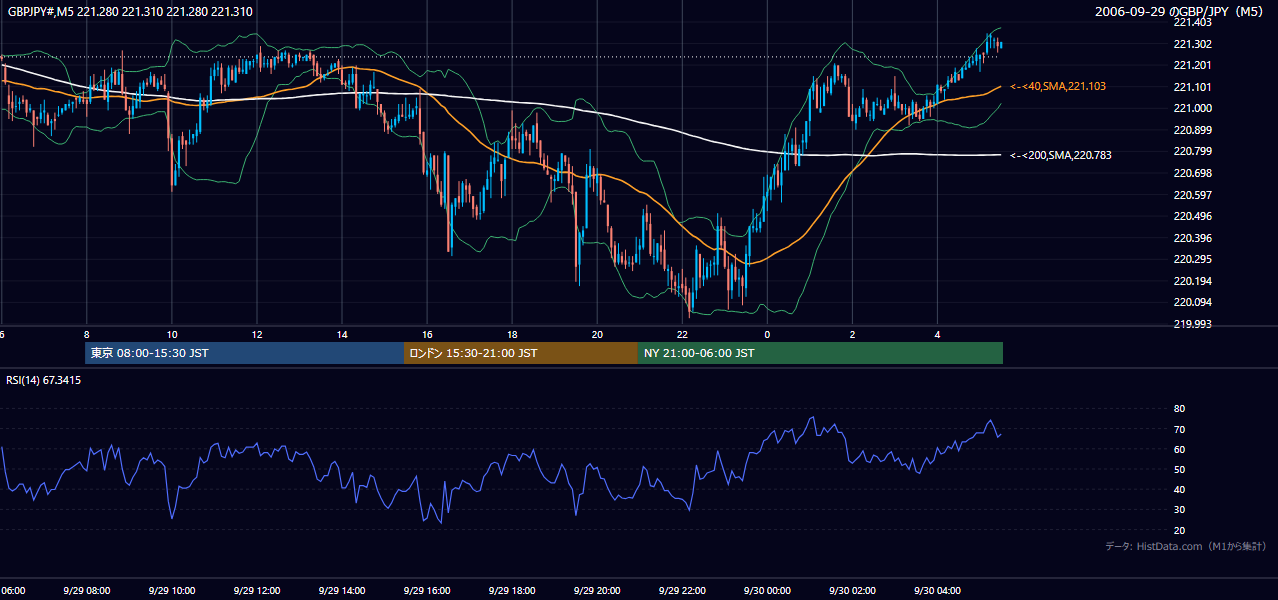Click the HistData.com data source credit
The height and width of the screenshot is (600, 1278).
click(x=1185, y=546)
